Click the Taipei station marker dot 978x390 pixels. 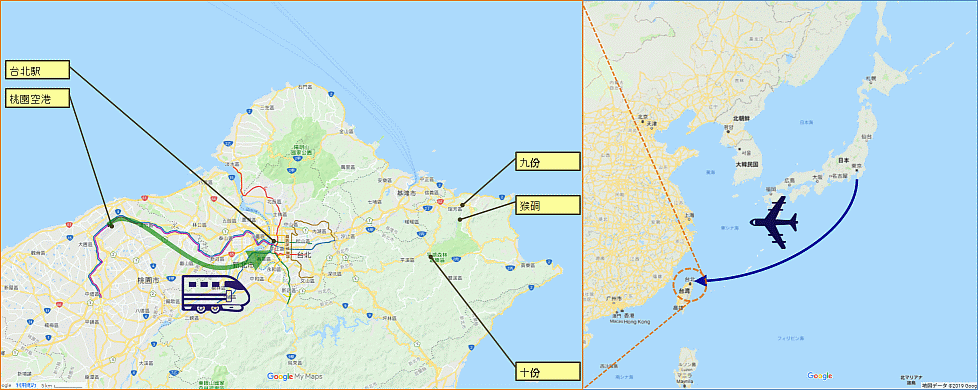(273, 241)
